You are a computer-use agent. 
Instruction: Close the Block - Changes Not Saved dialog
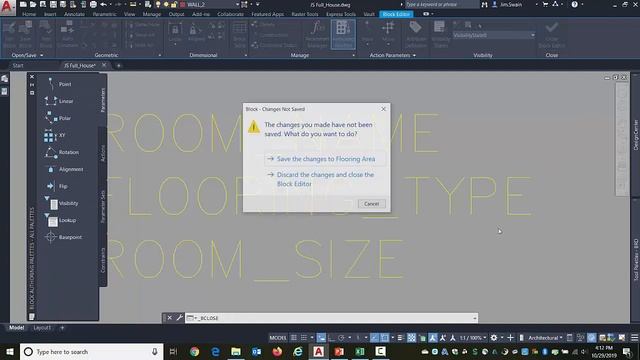(x=383, y=109)
